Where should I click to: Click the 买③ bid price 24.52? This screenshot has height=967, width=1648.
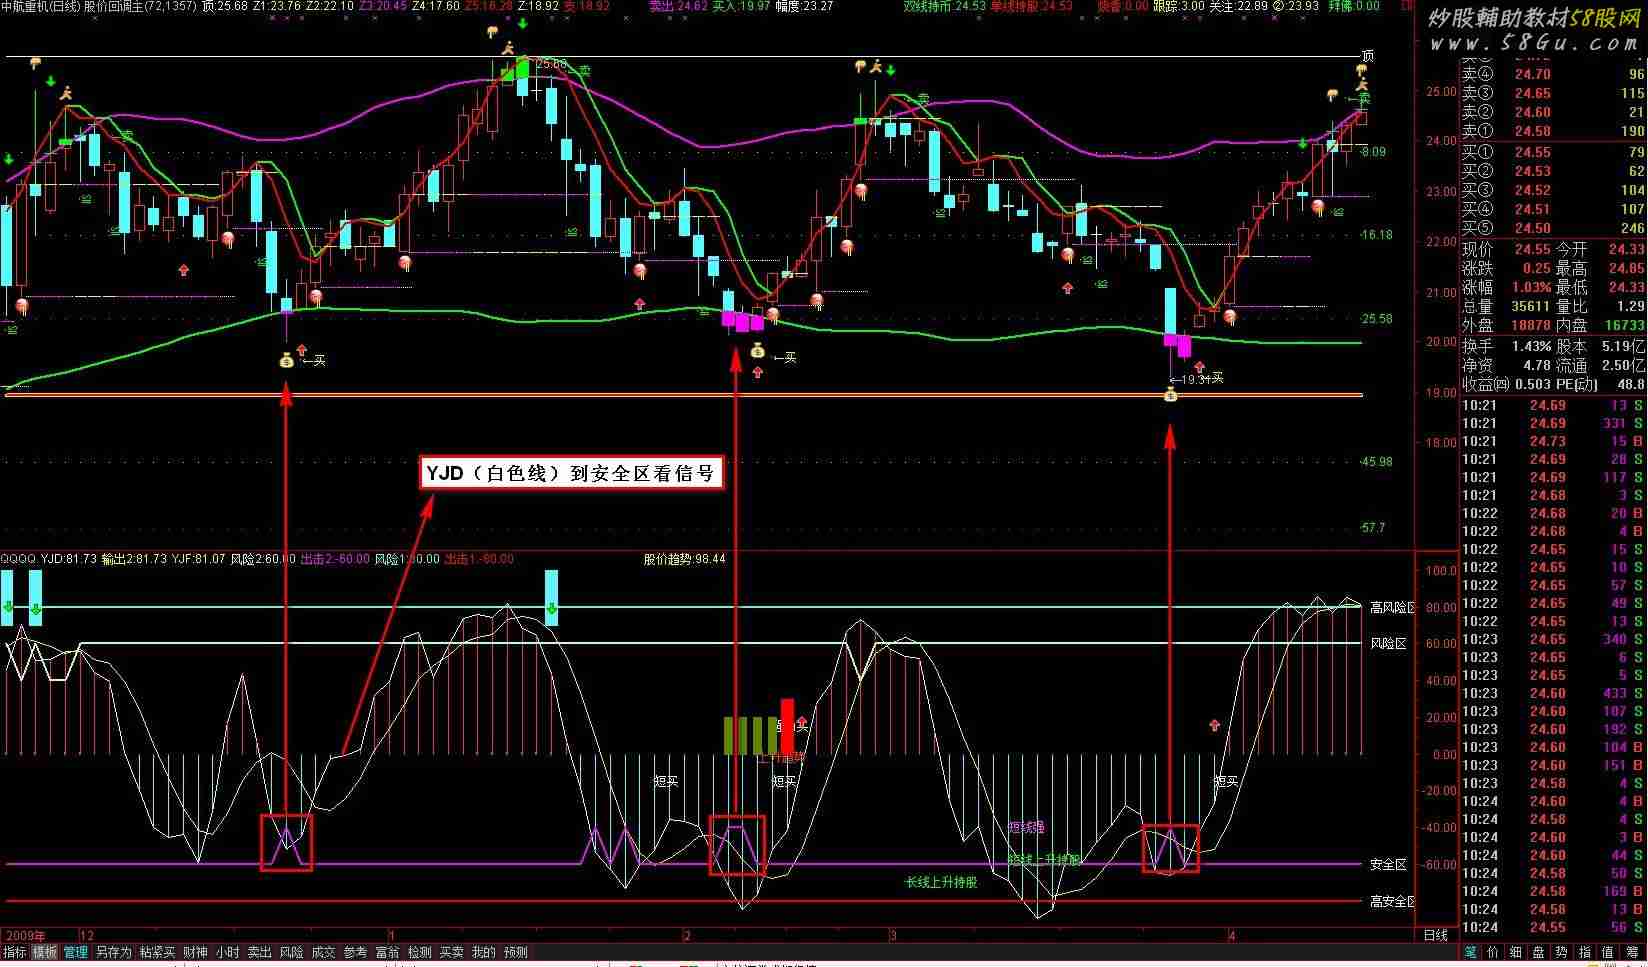pyautogui.click(x=1533, y=190)
